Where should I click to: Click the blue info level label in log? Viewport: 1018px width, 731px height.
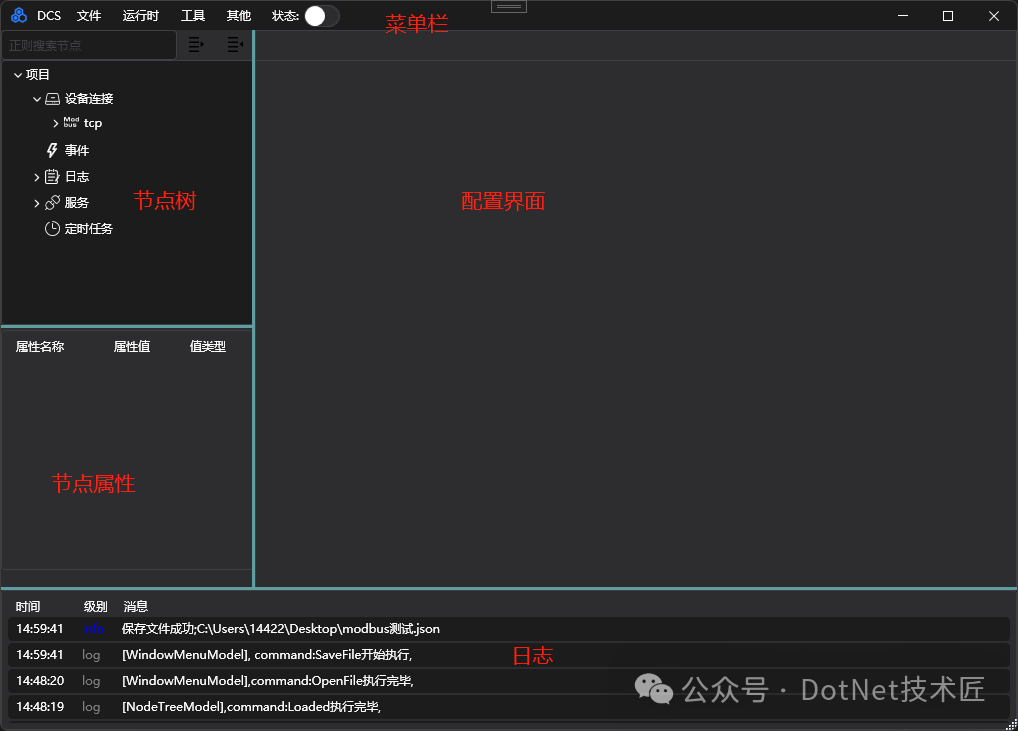tap(92, 629)
